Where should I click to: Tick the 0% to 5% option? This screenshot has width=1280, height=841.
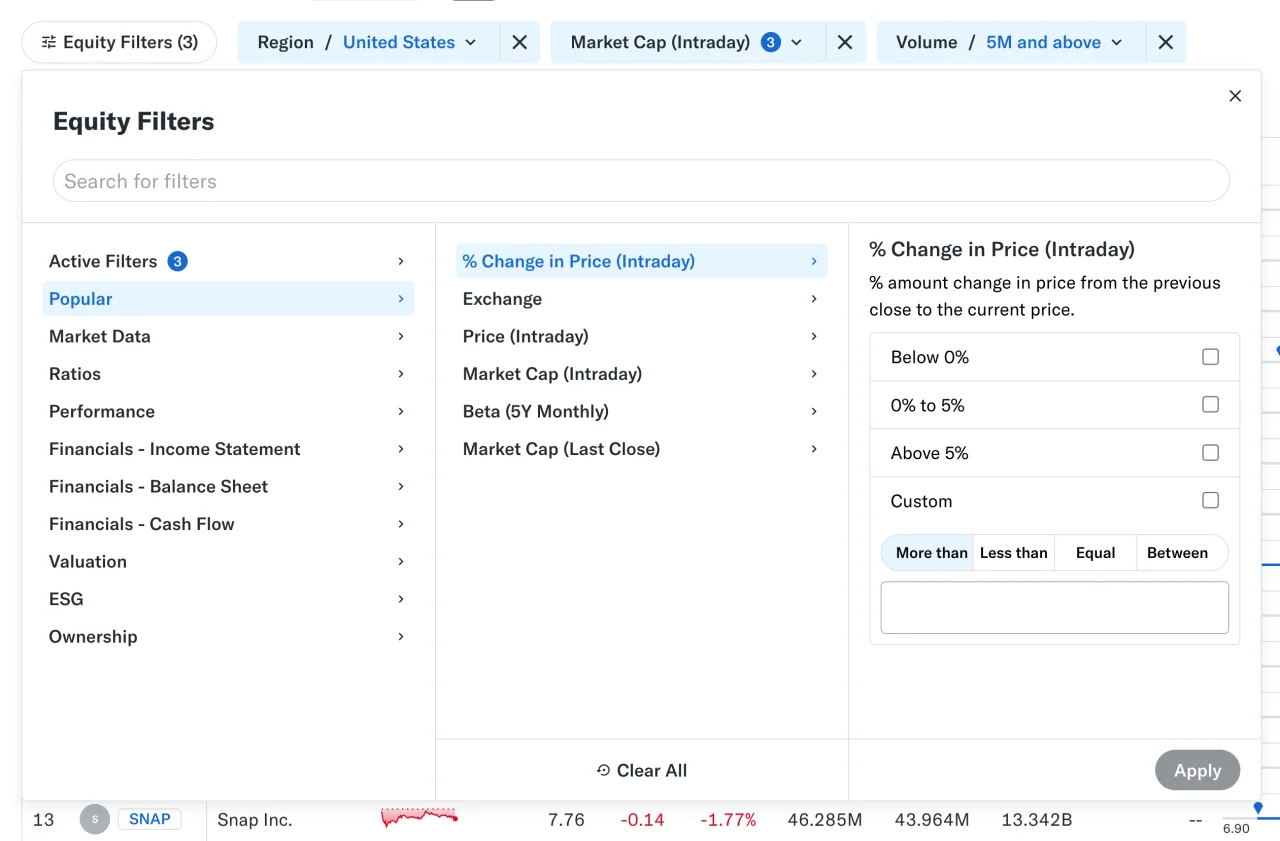tap(1210, 405)
